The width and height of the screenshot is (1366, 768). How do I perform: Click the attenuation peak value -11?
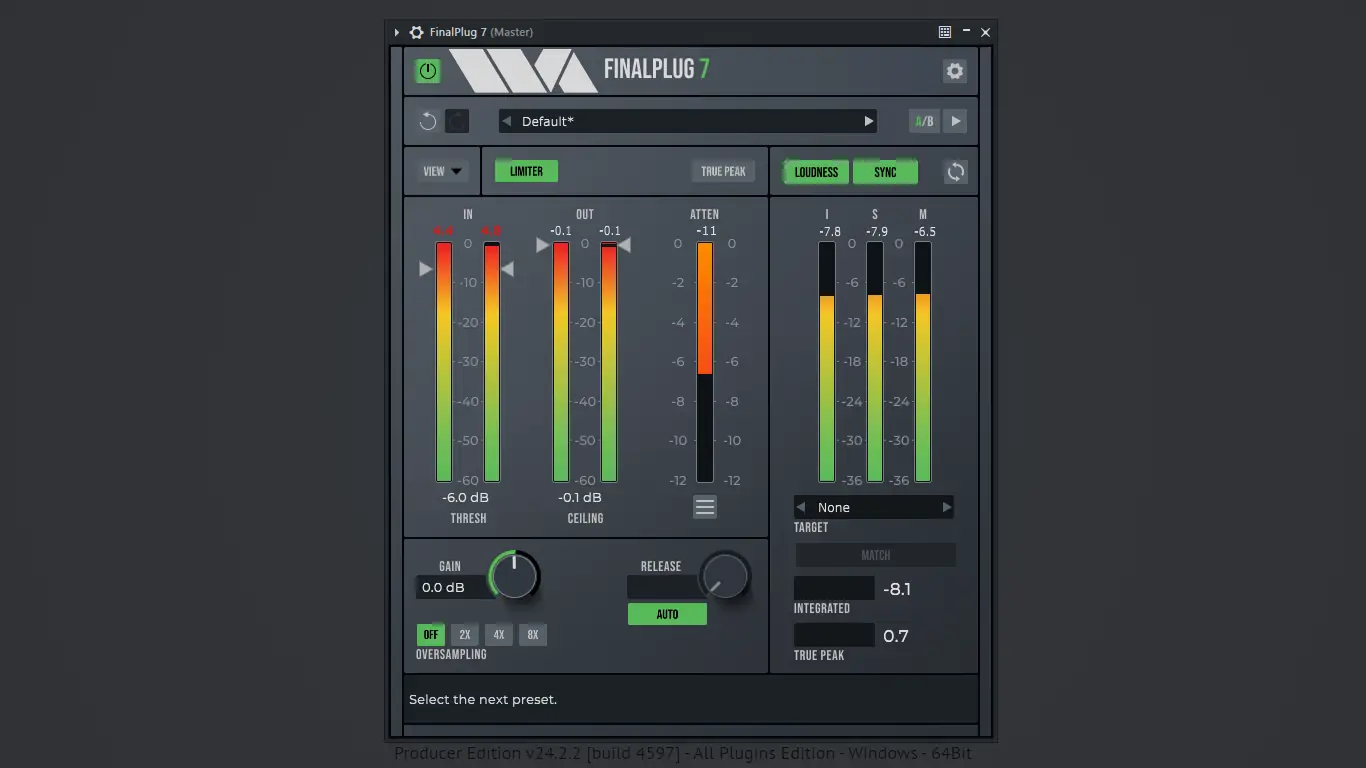(x=706, y=231)
